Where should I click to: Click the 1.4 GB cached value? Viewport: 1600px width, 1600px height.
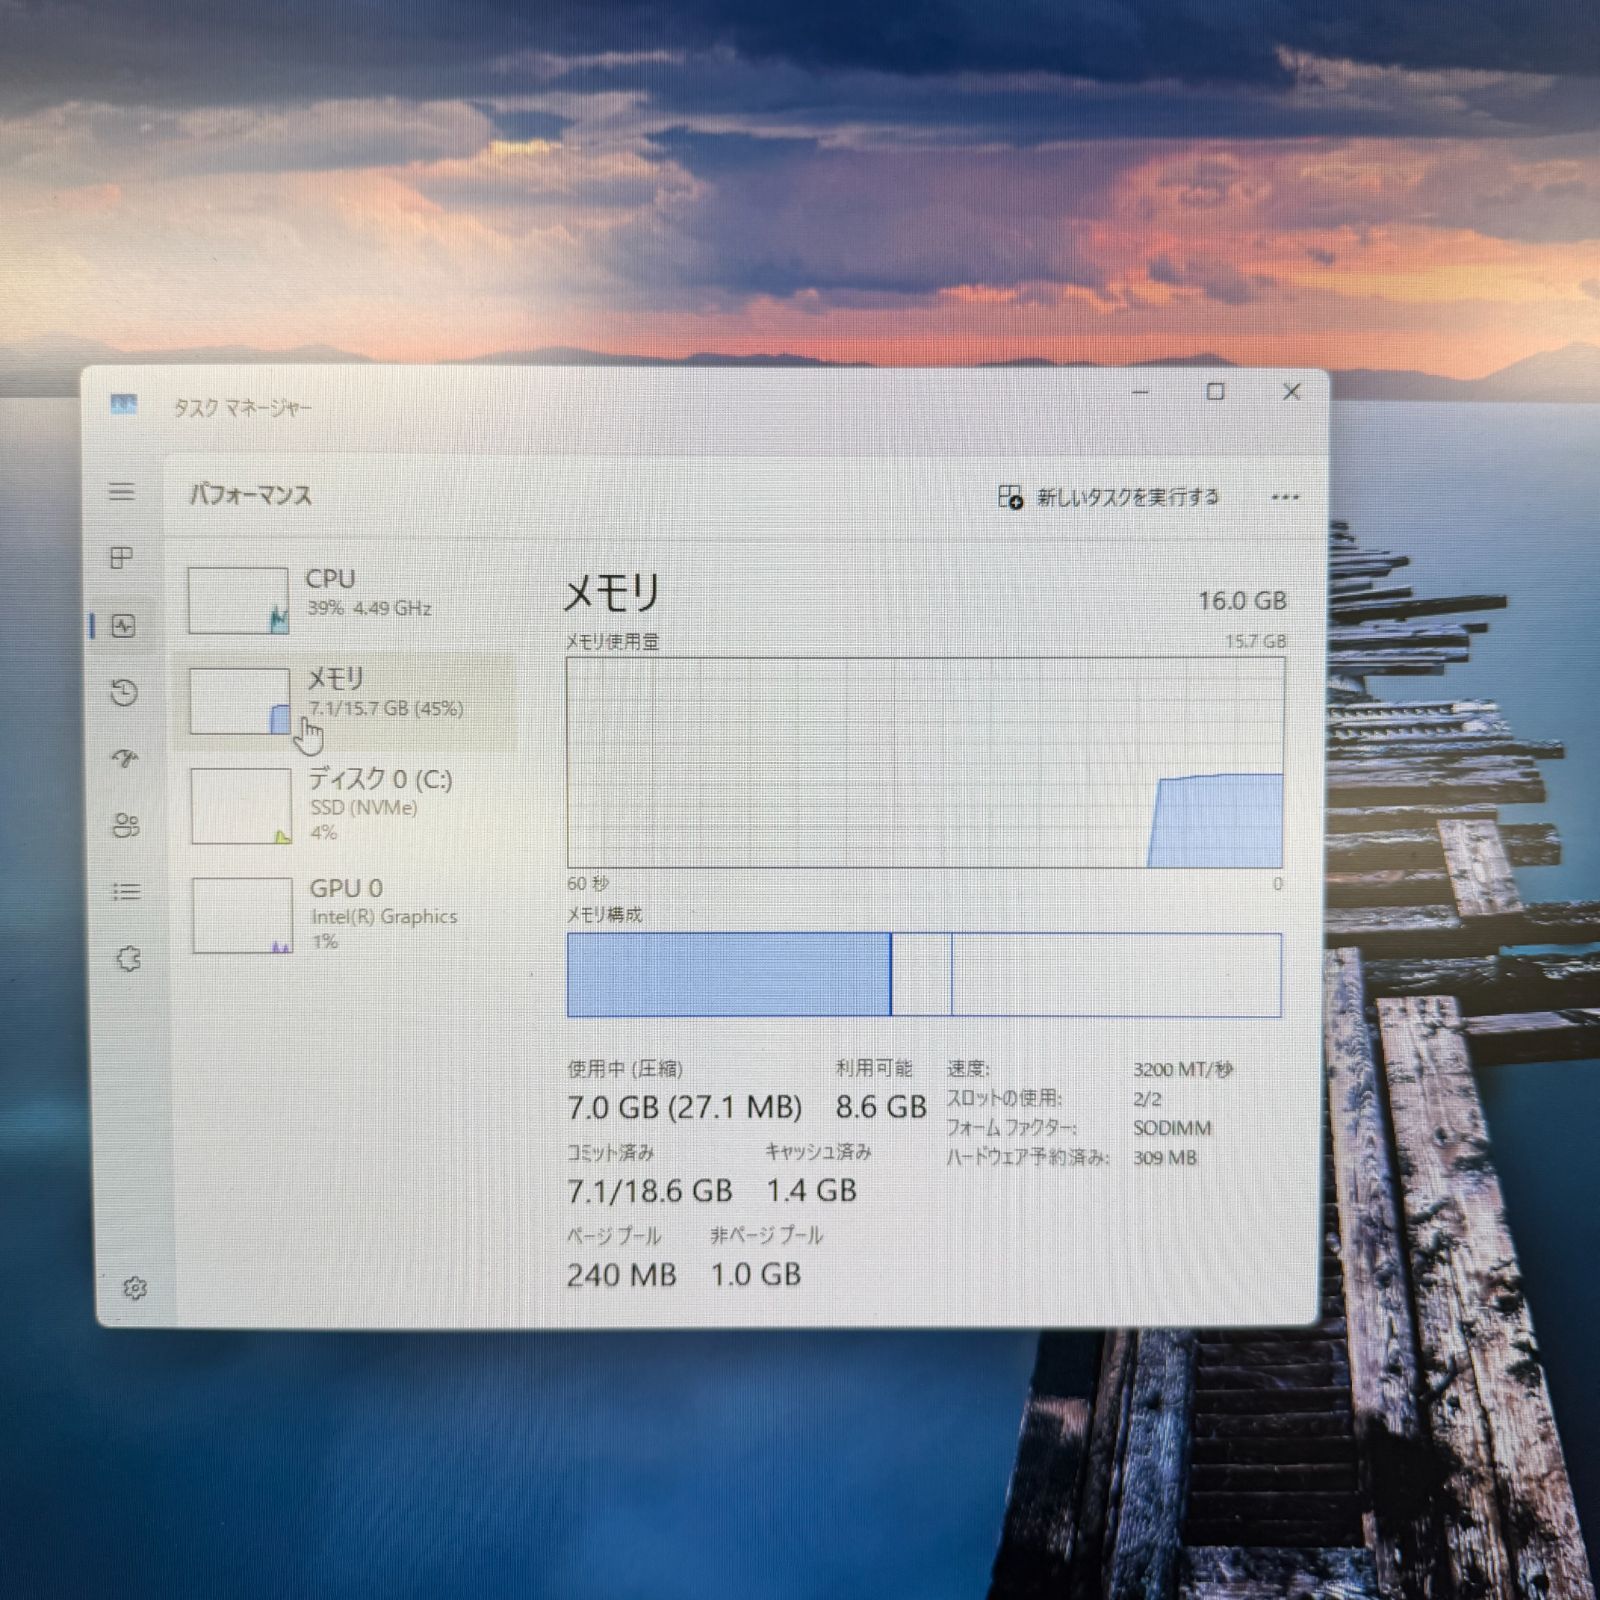811,1190
